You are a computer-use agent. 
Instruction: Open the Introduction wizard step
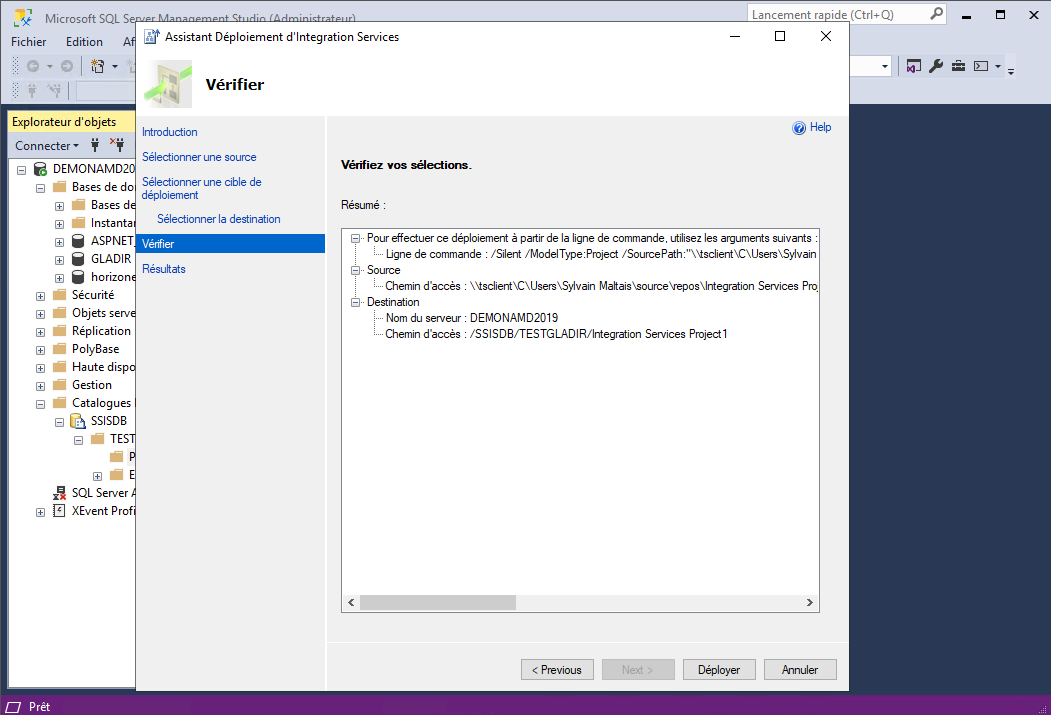[170, 132]
